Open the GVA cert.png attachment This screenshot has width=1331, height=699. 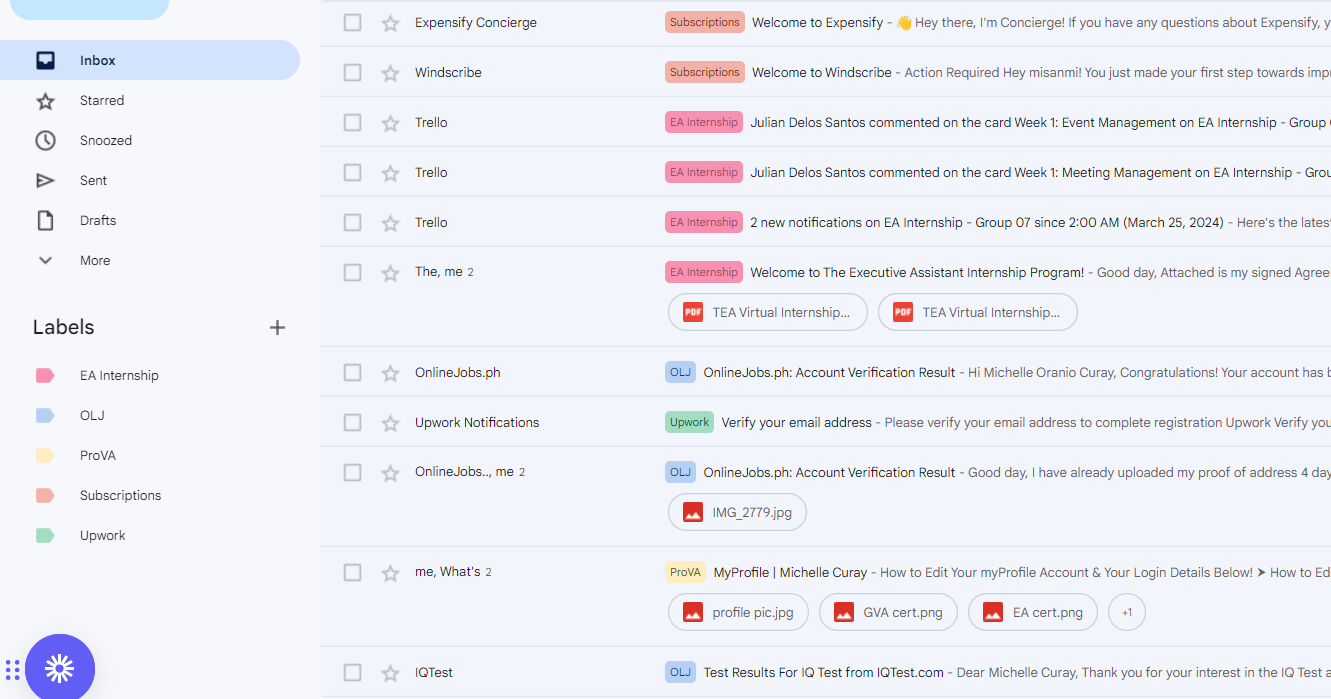point(888,612)
